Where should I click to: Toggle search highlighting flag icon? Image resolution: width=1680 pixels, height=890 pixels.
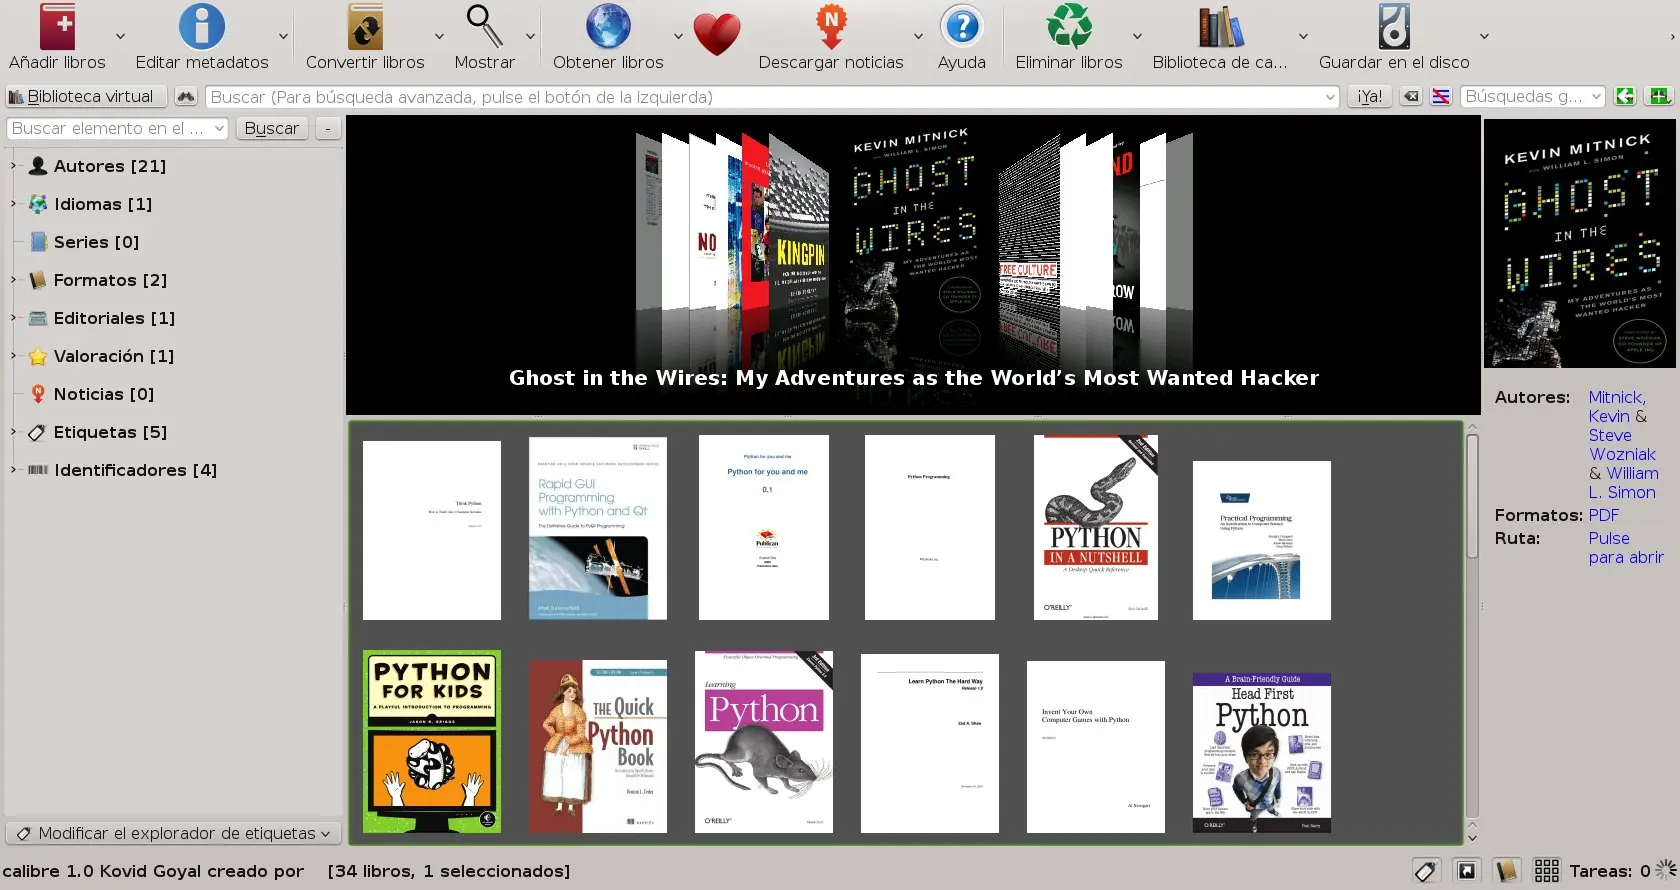1441,97
